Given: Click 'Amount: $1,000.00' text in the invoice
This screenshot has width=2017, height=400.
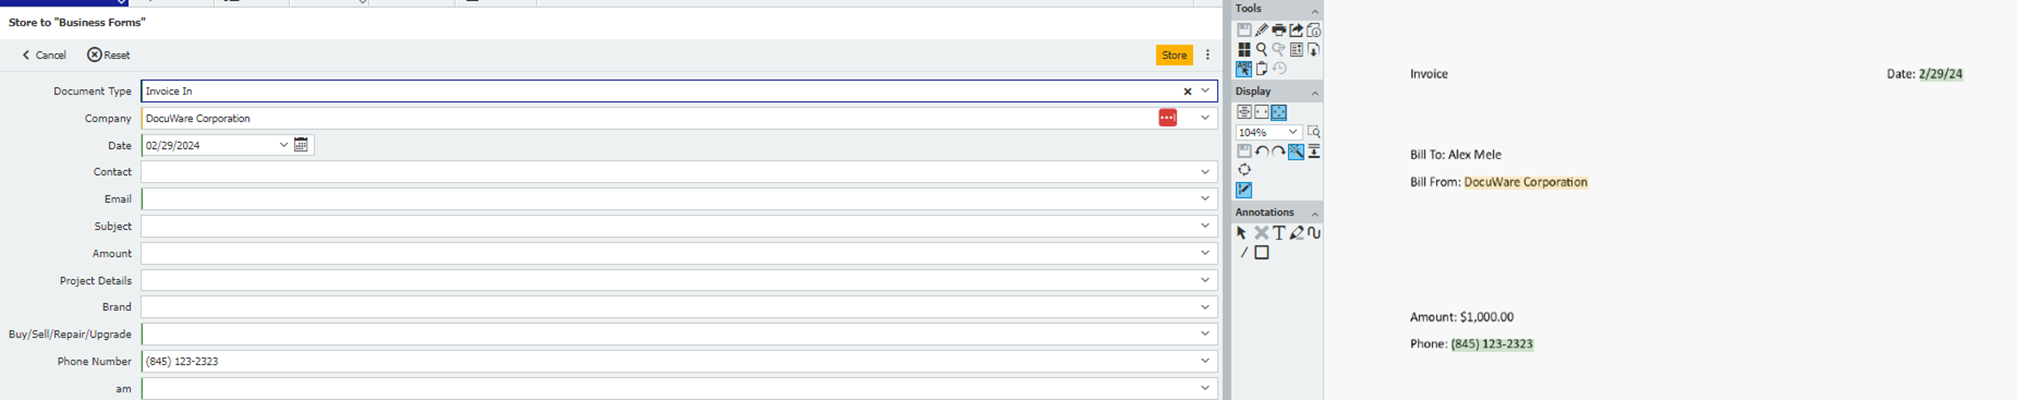Looking at the screenshot, I should point(1462,317).
